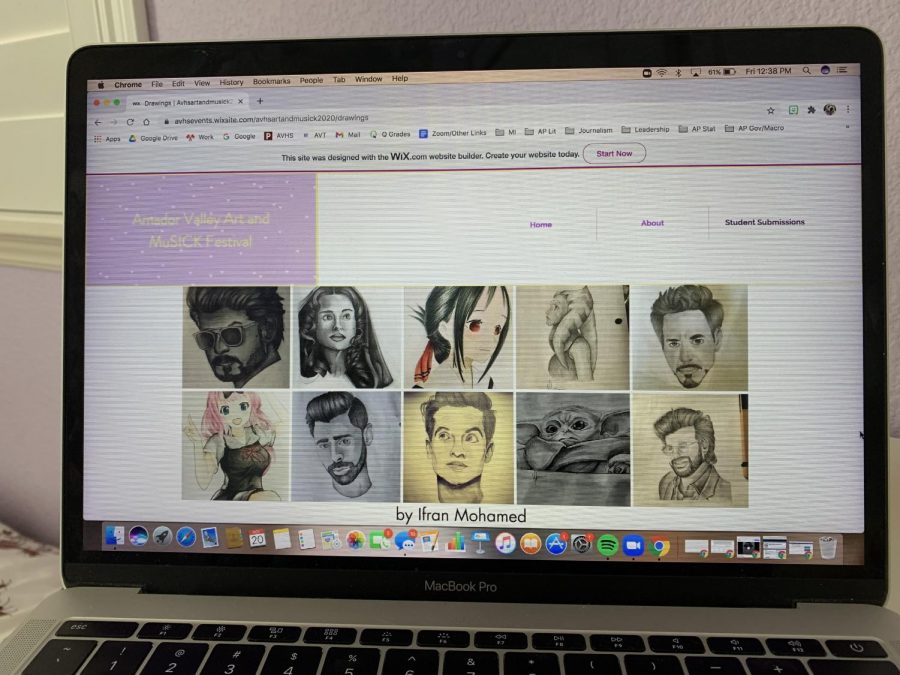This screenshot has width=900, height=675.
Task: Open Chrome's three-dot menu
Action: 848,108
